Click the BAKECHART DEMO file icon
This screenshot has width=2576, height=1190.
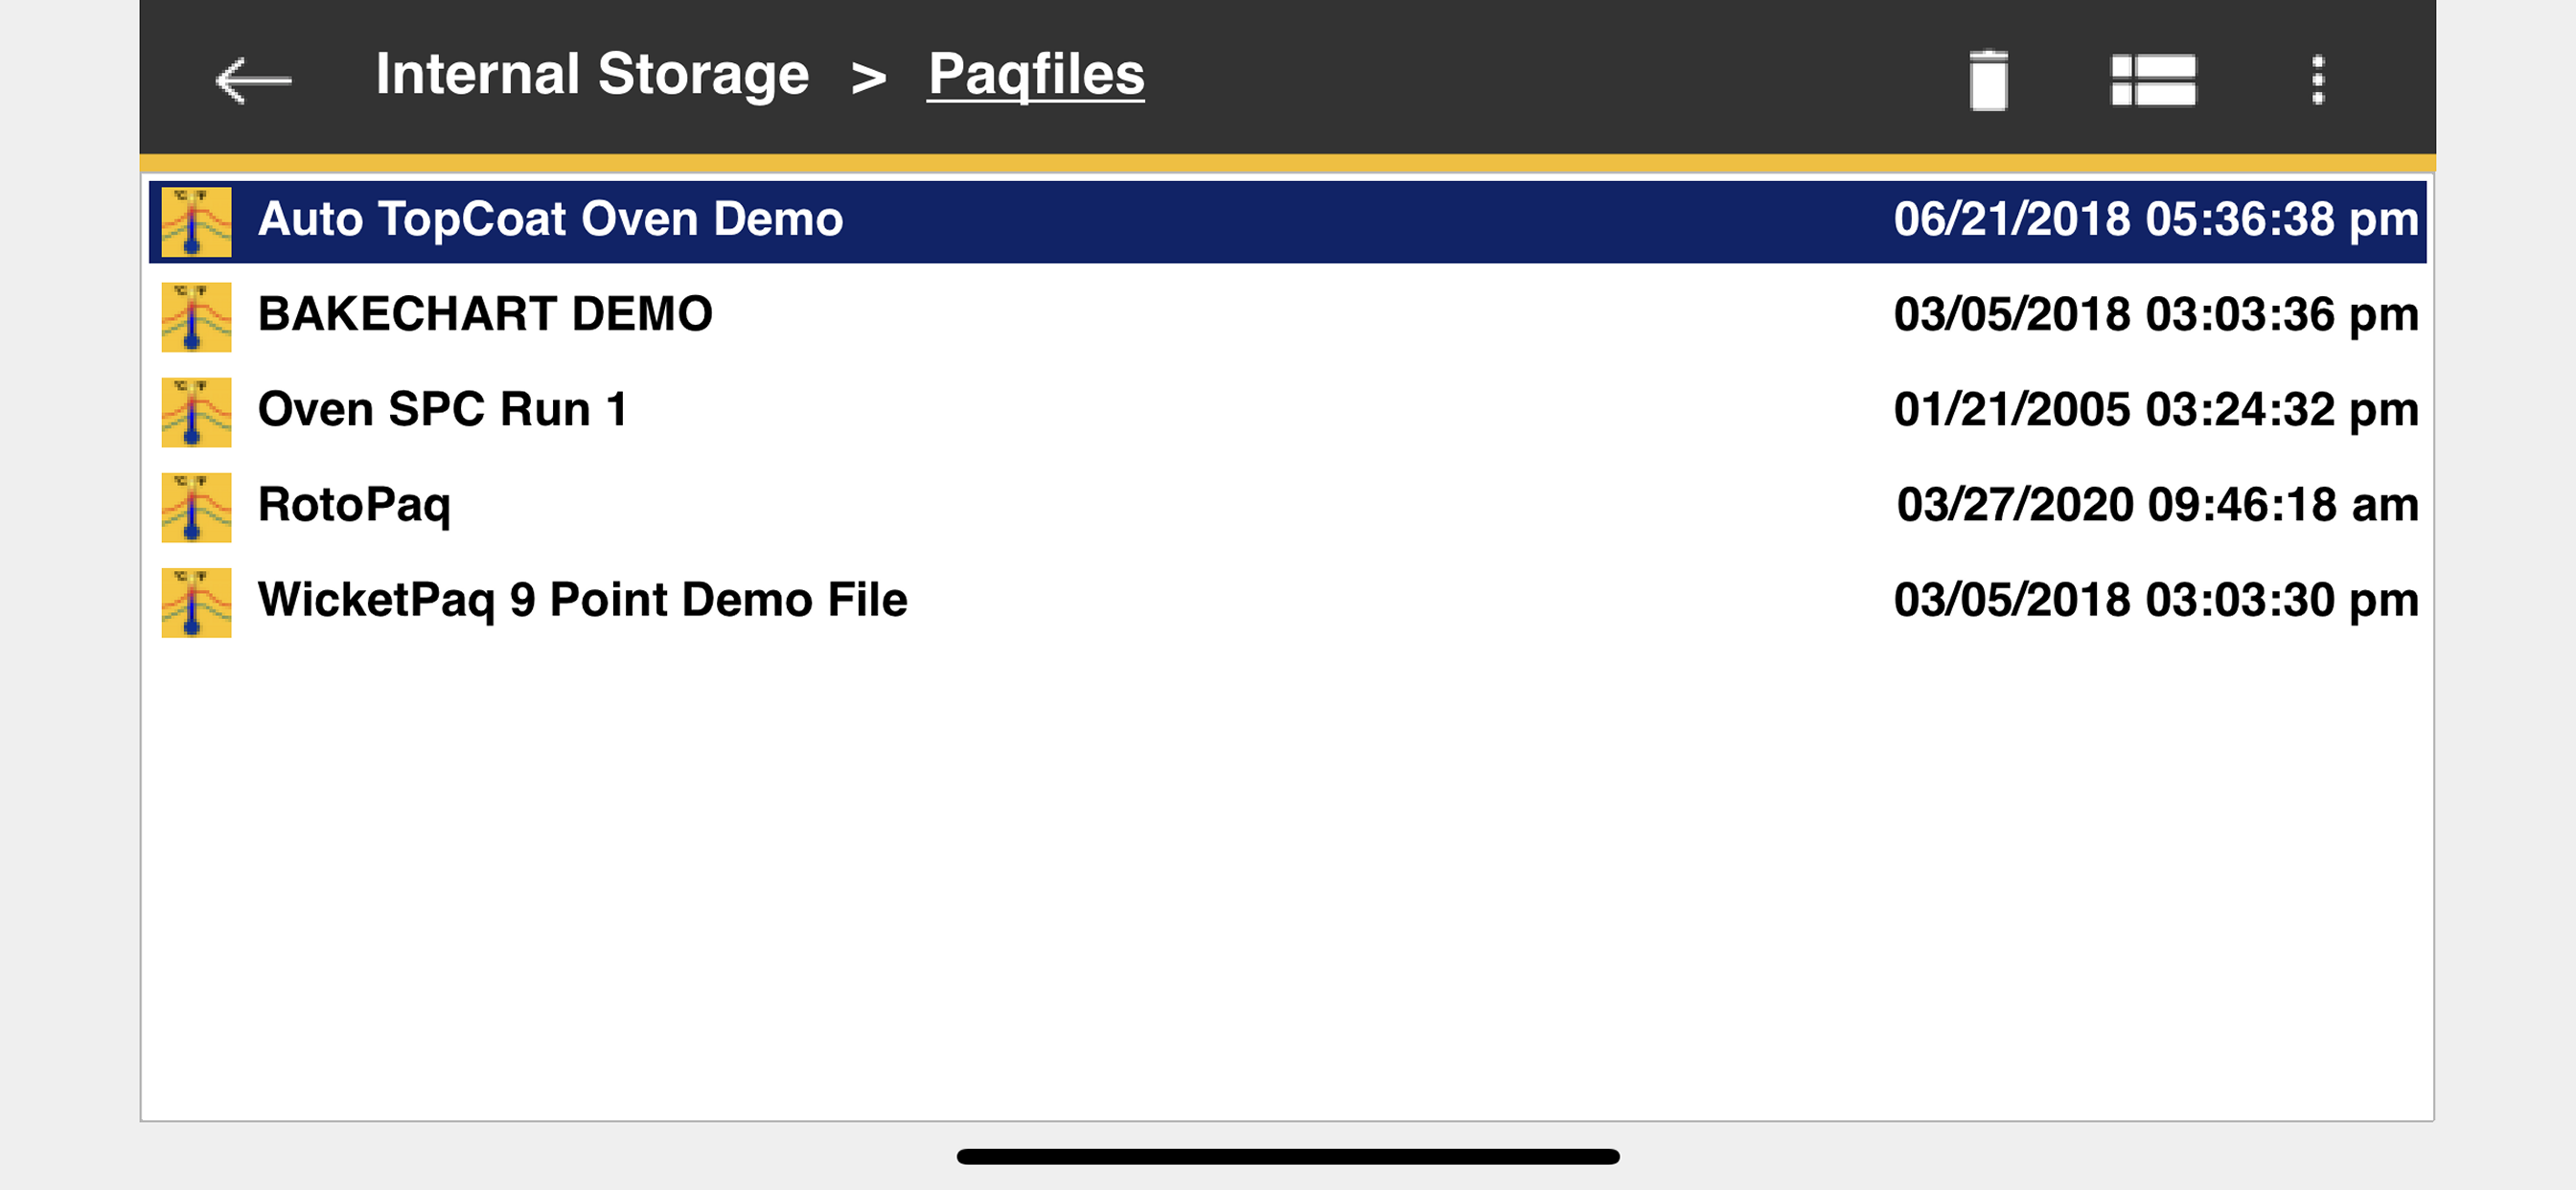point(196,317)
